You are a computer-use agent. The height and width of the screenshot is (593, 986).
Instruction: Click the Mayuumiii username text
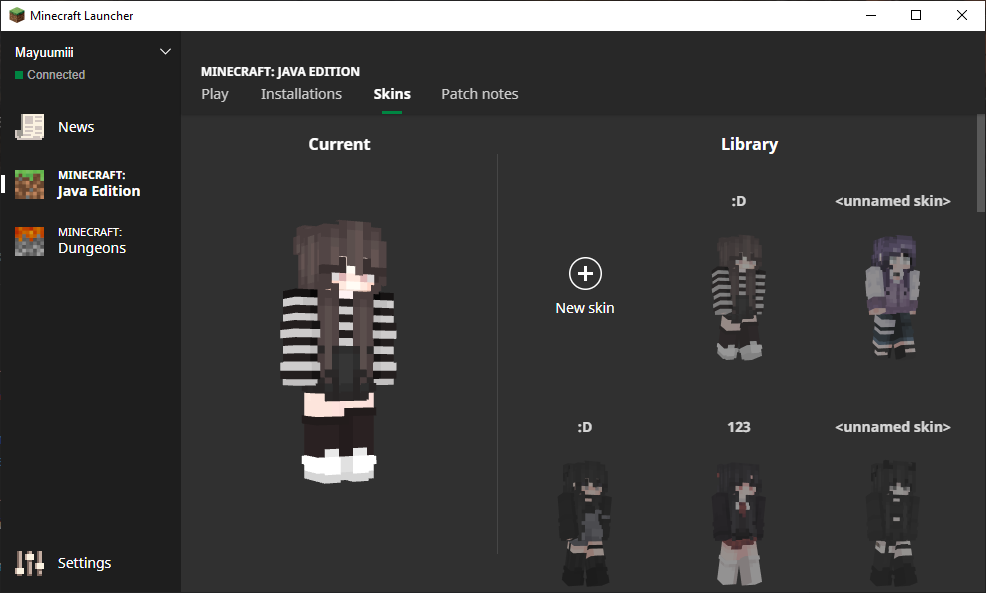tap(44, 52)
